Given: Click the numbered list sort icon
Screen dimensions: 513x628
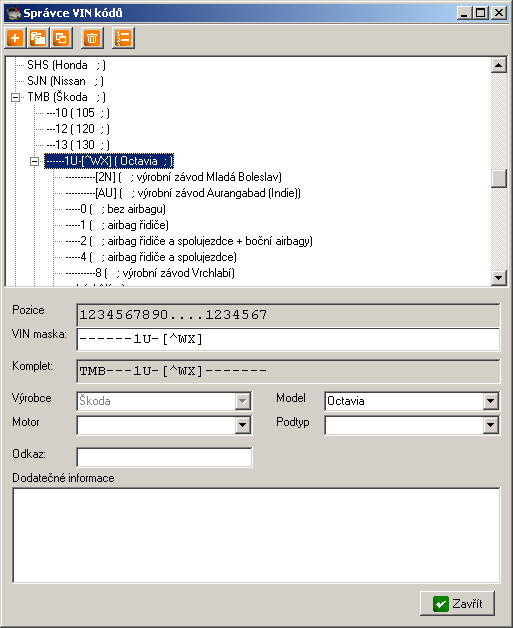Looking at the screenshot, I should (x=123, y=38).
